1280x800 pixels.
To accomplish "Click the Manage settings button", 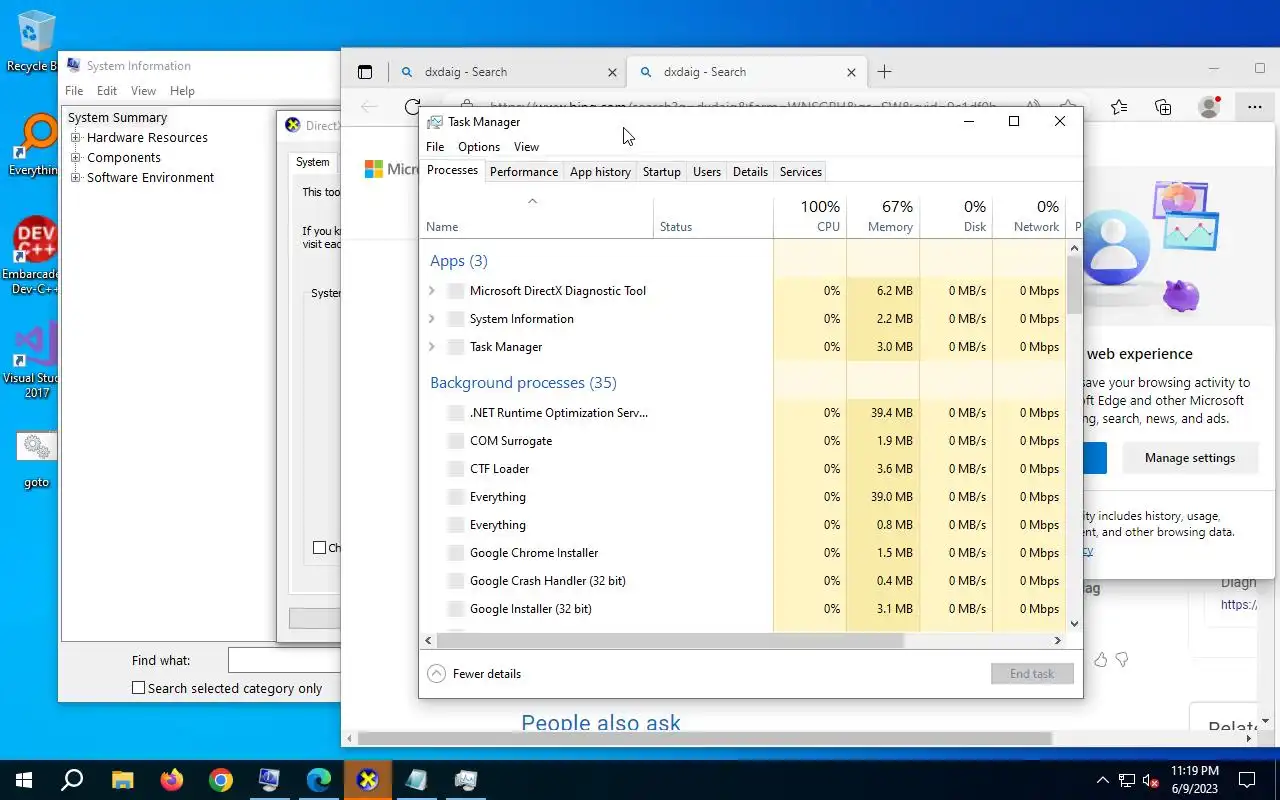I will coord(1189,458).
